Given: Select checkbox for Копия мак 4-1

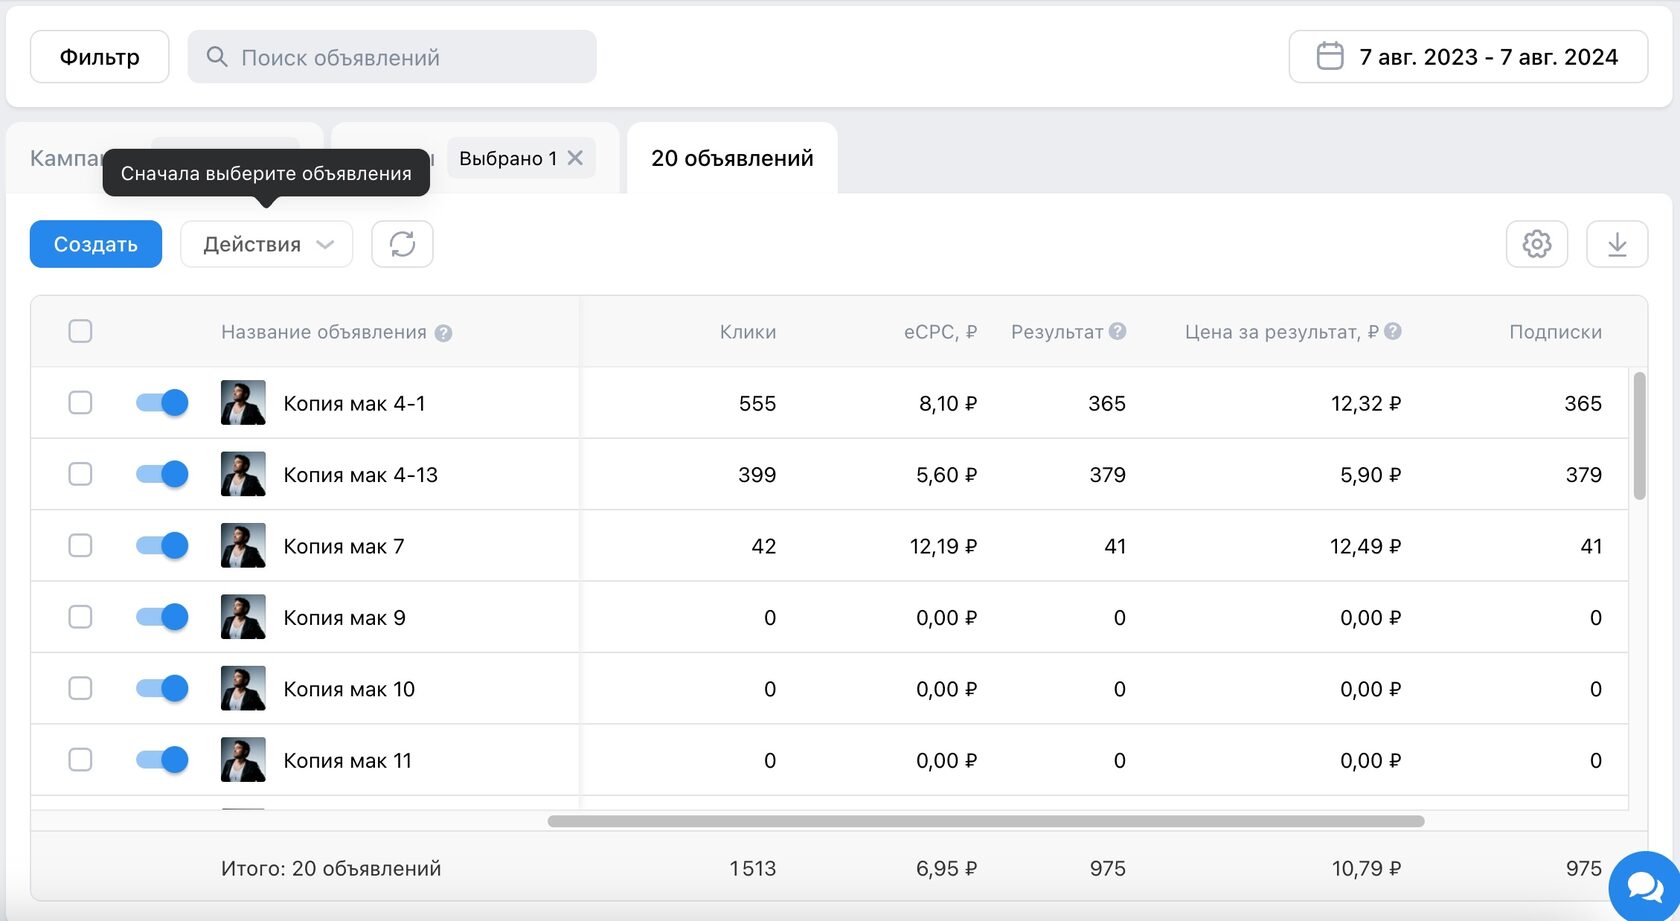Looking at the screenshot, I should pyautogui.click(x=80, y=402).
